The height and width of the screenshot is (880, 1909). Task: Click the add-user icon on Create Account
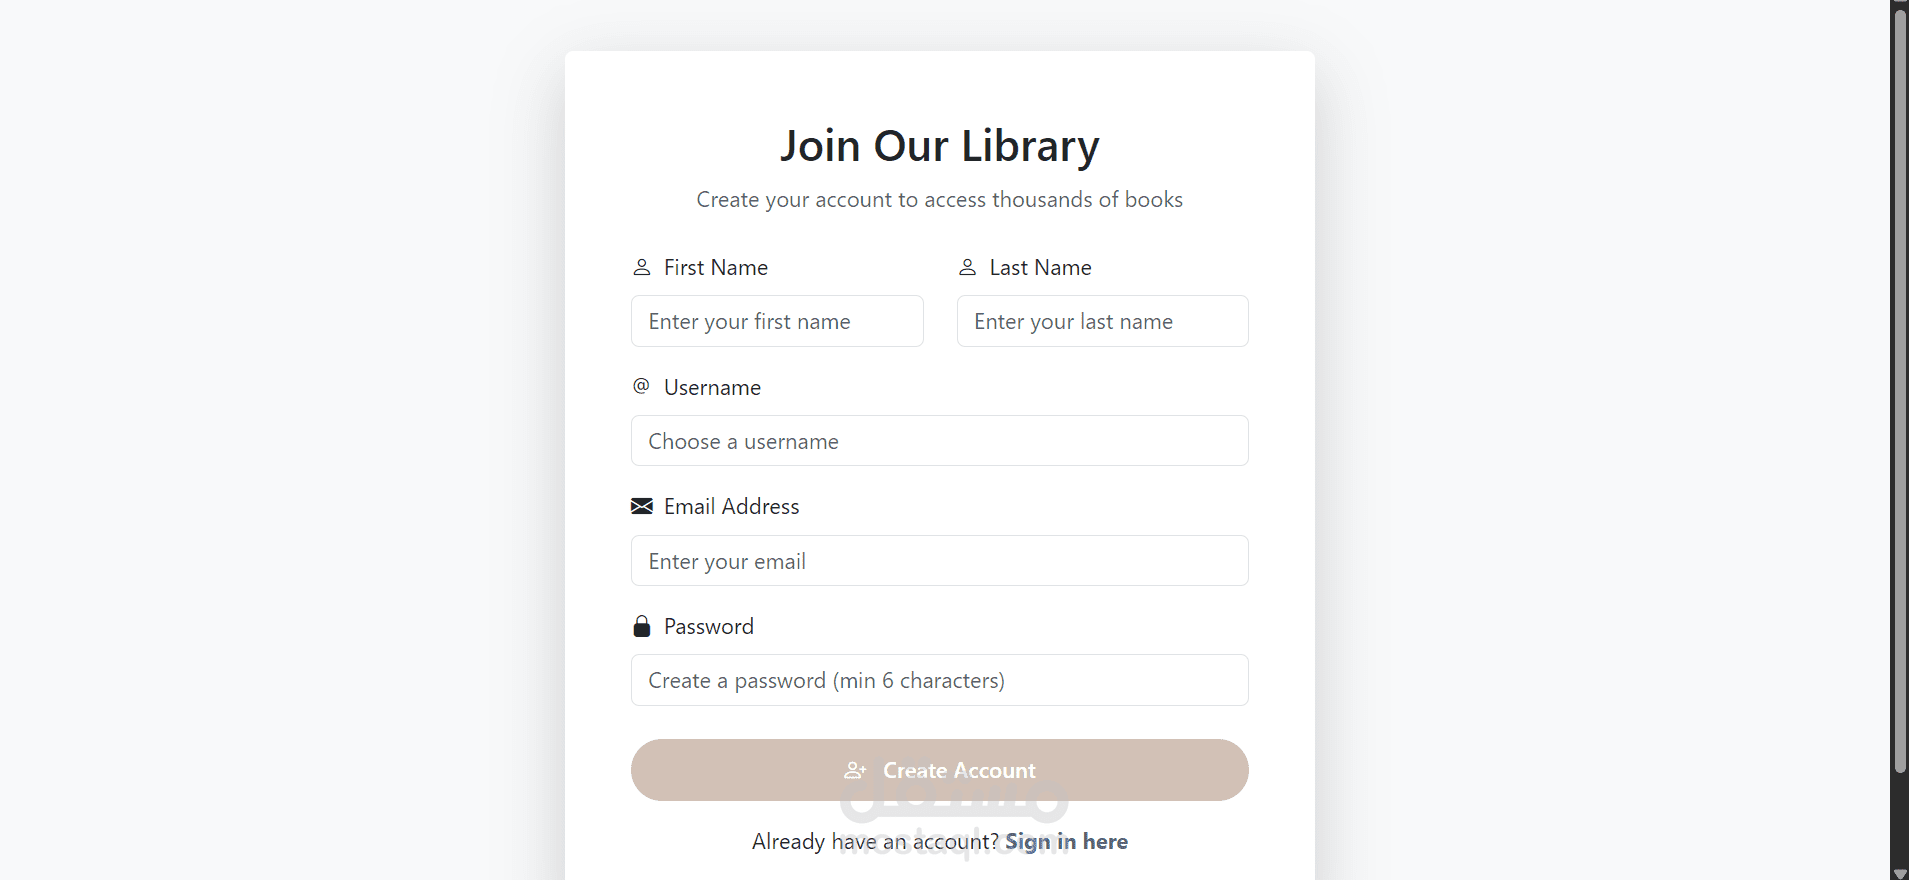pos(855,770)
